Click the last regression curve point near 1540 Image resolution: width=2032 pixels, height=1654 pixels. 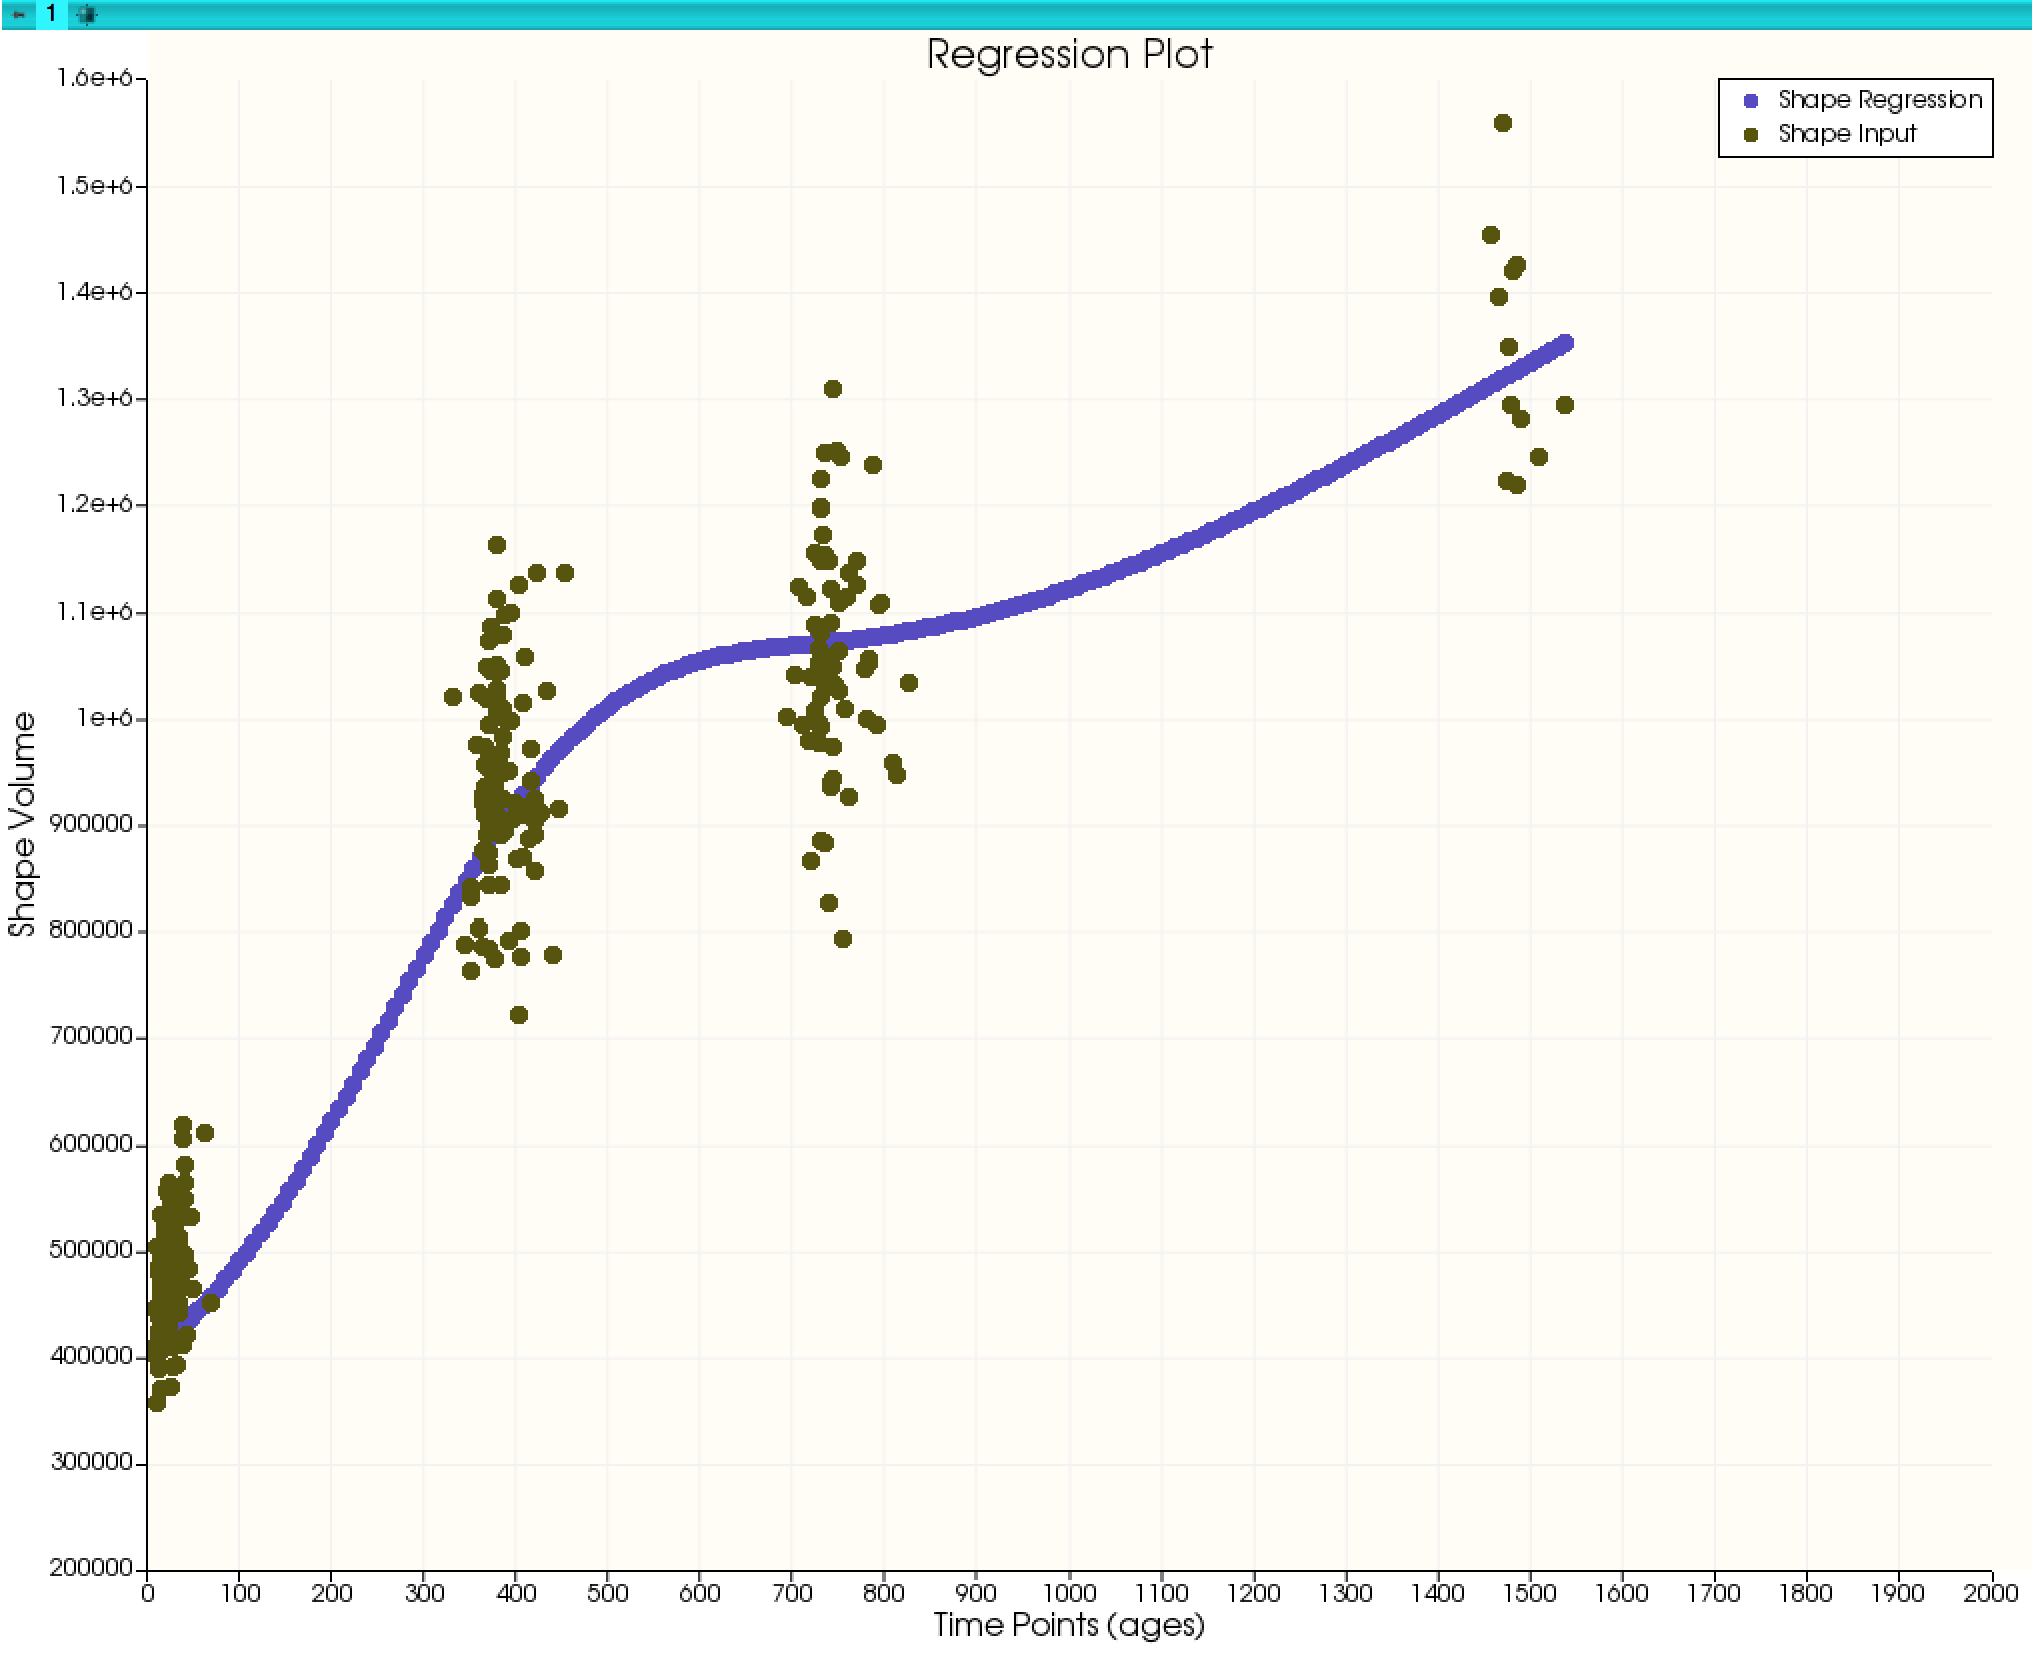[x=1565, y=343]
